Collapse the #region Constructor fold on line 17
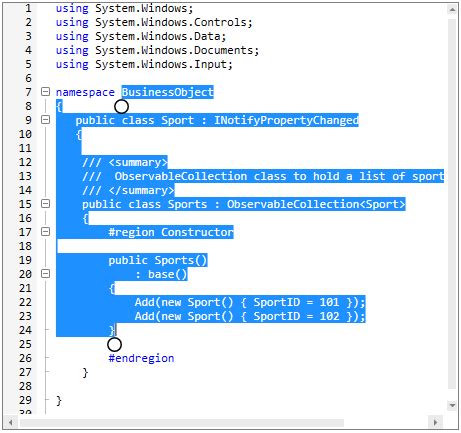The height and width of the screenshot is (433, 461). click(x=45, y=232)
